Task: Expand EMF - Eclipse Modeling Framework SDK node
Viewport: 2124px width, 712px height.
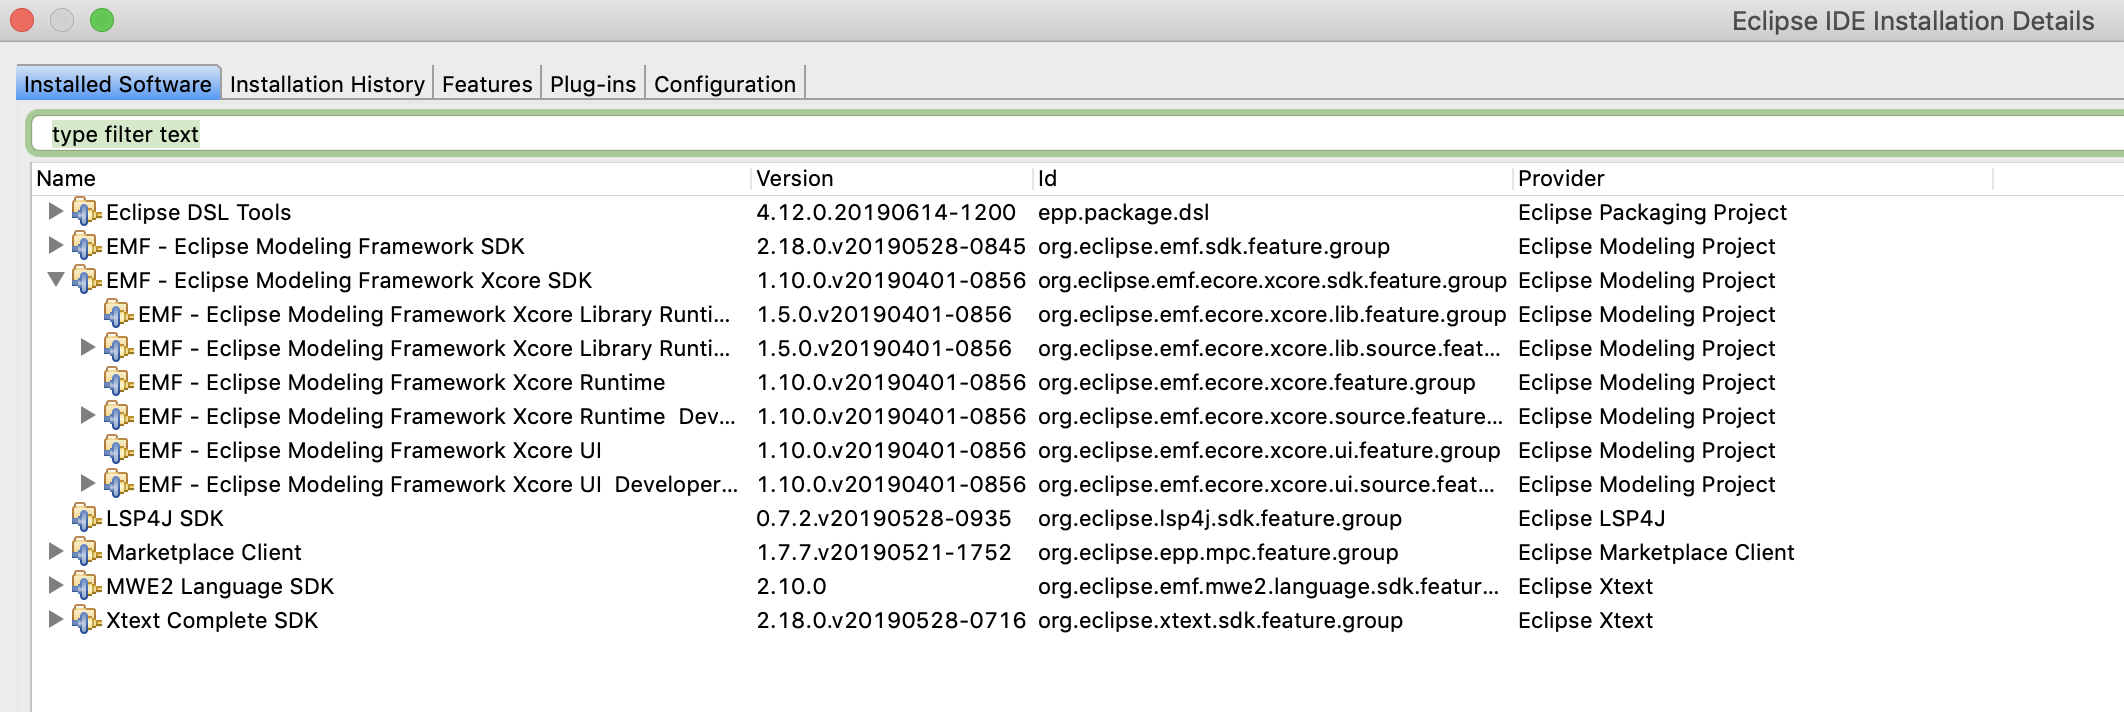Action: click(56, 245)
